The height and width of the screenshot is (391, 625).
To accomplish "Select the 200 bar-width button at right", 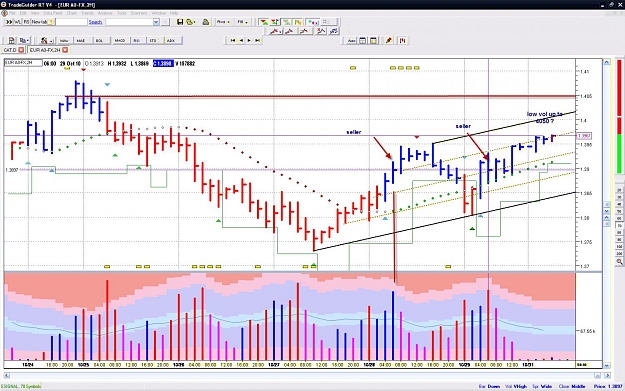I will [619, 253].
